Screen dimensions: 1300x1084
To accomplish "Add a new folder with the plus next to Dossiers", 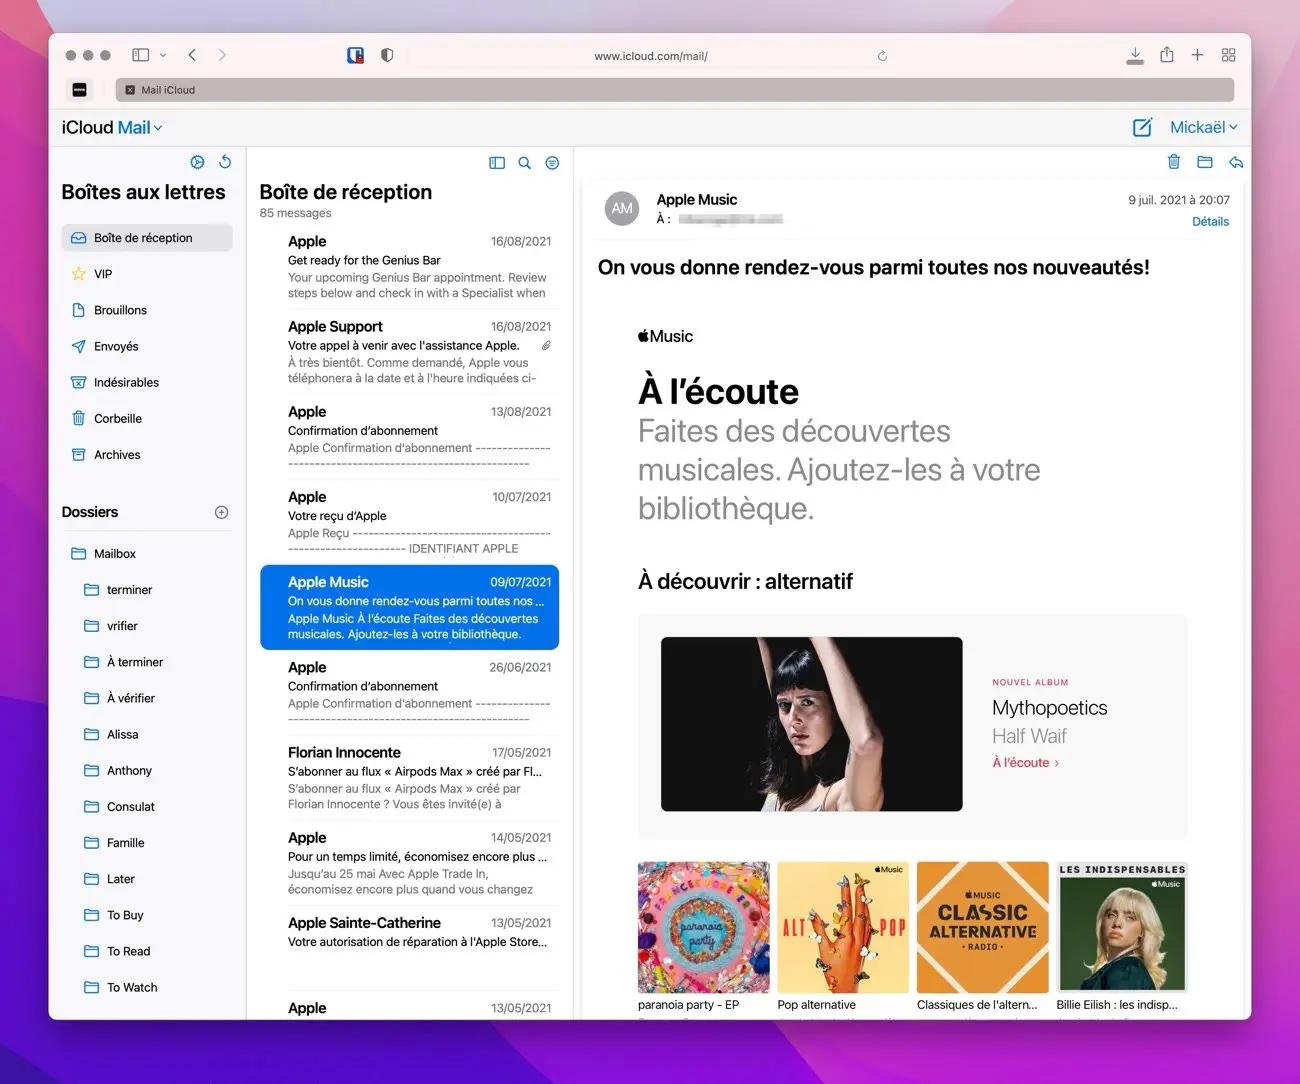I will pos(221,511).
